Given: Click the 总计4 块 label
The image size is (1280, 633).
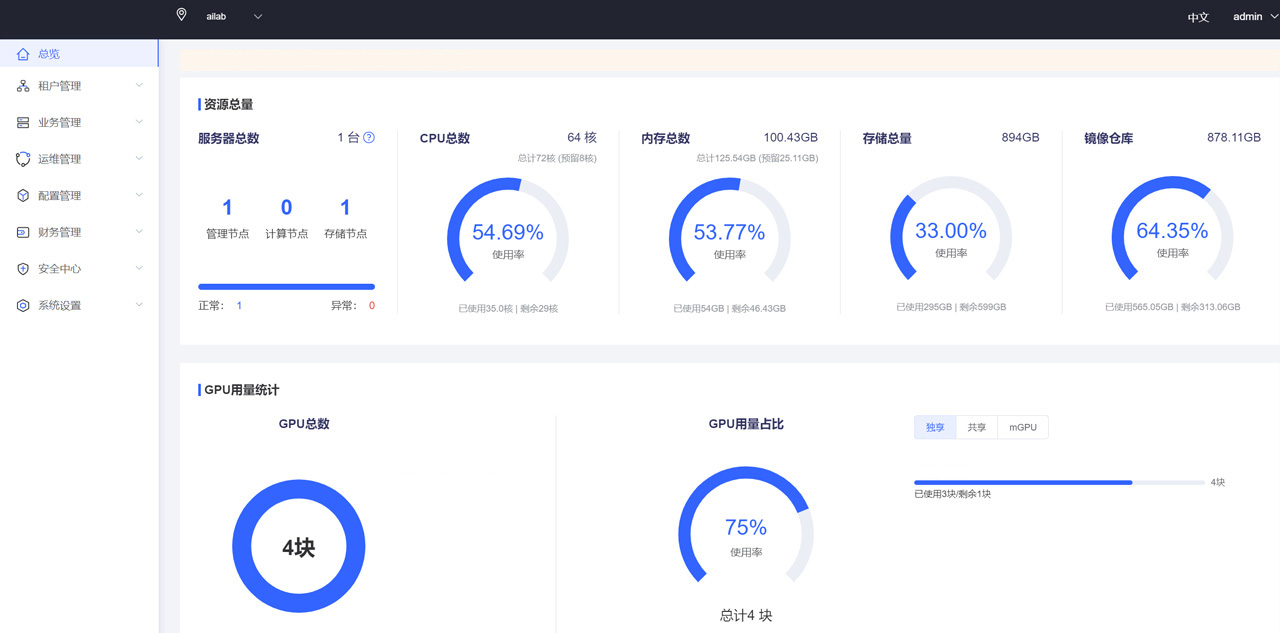Looking at the screenshot, I should point(746,616).
